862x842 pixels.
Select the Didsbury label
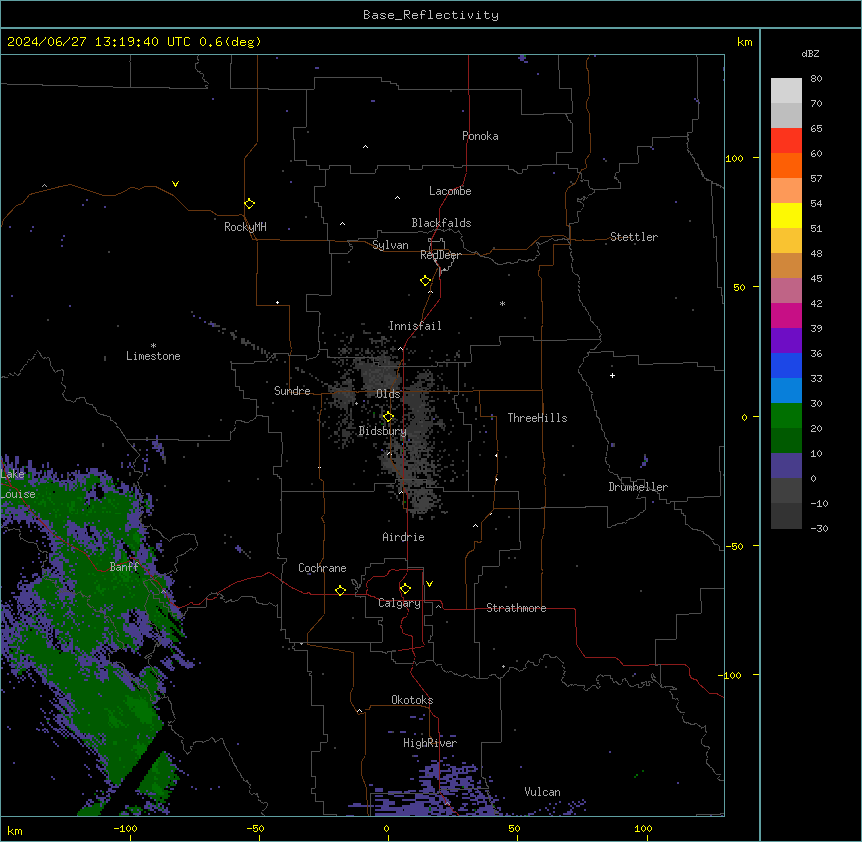click(x=382, y=431)
